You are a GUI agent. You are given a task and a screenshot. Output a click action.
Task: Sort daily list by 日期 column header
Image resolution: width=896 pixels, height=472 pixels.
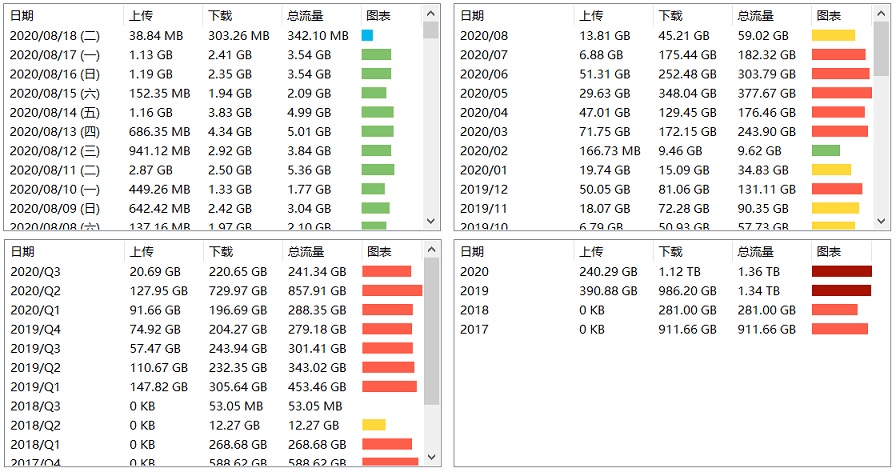pos(22,16)
